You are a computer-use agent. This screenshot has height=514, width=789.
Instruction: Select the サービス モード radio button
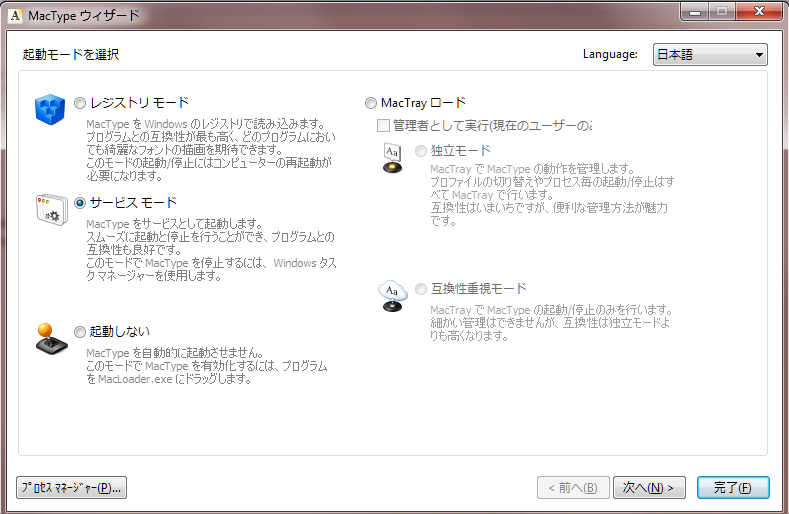click(81, 202)
